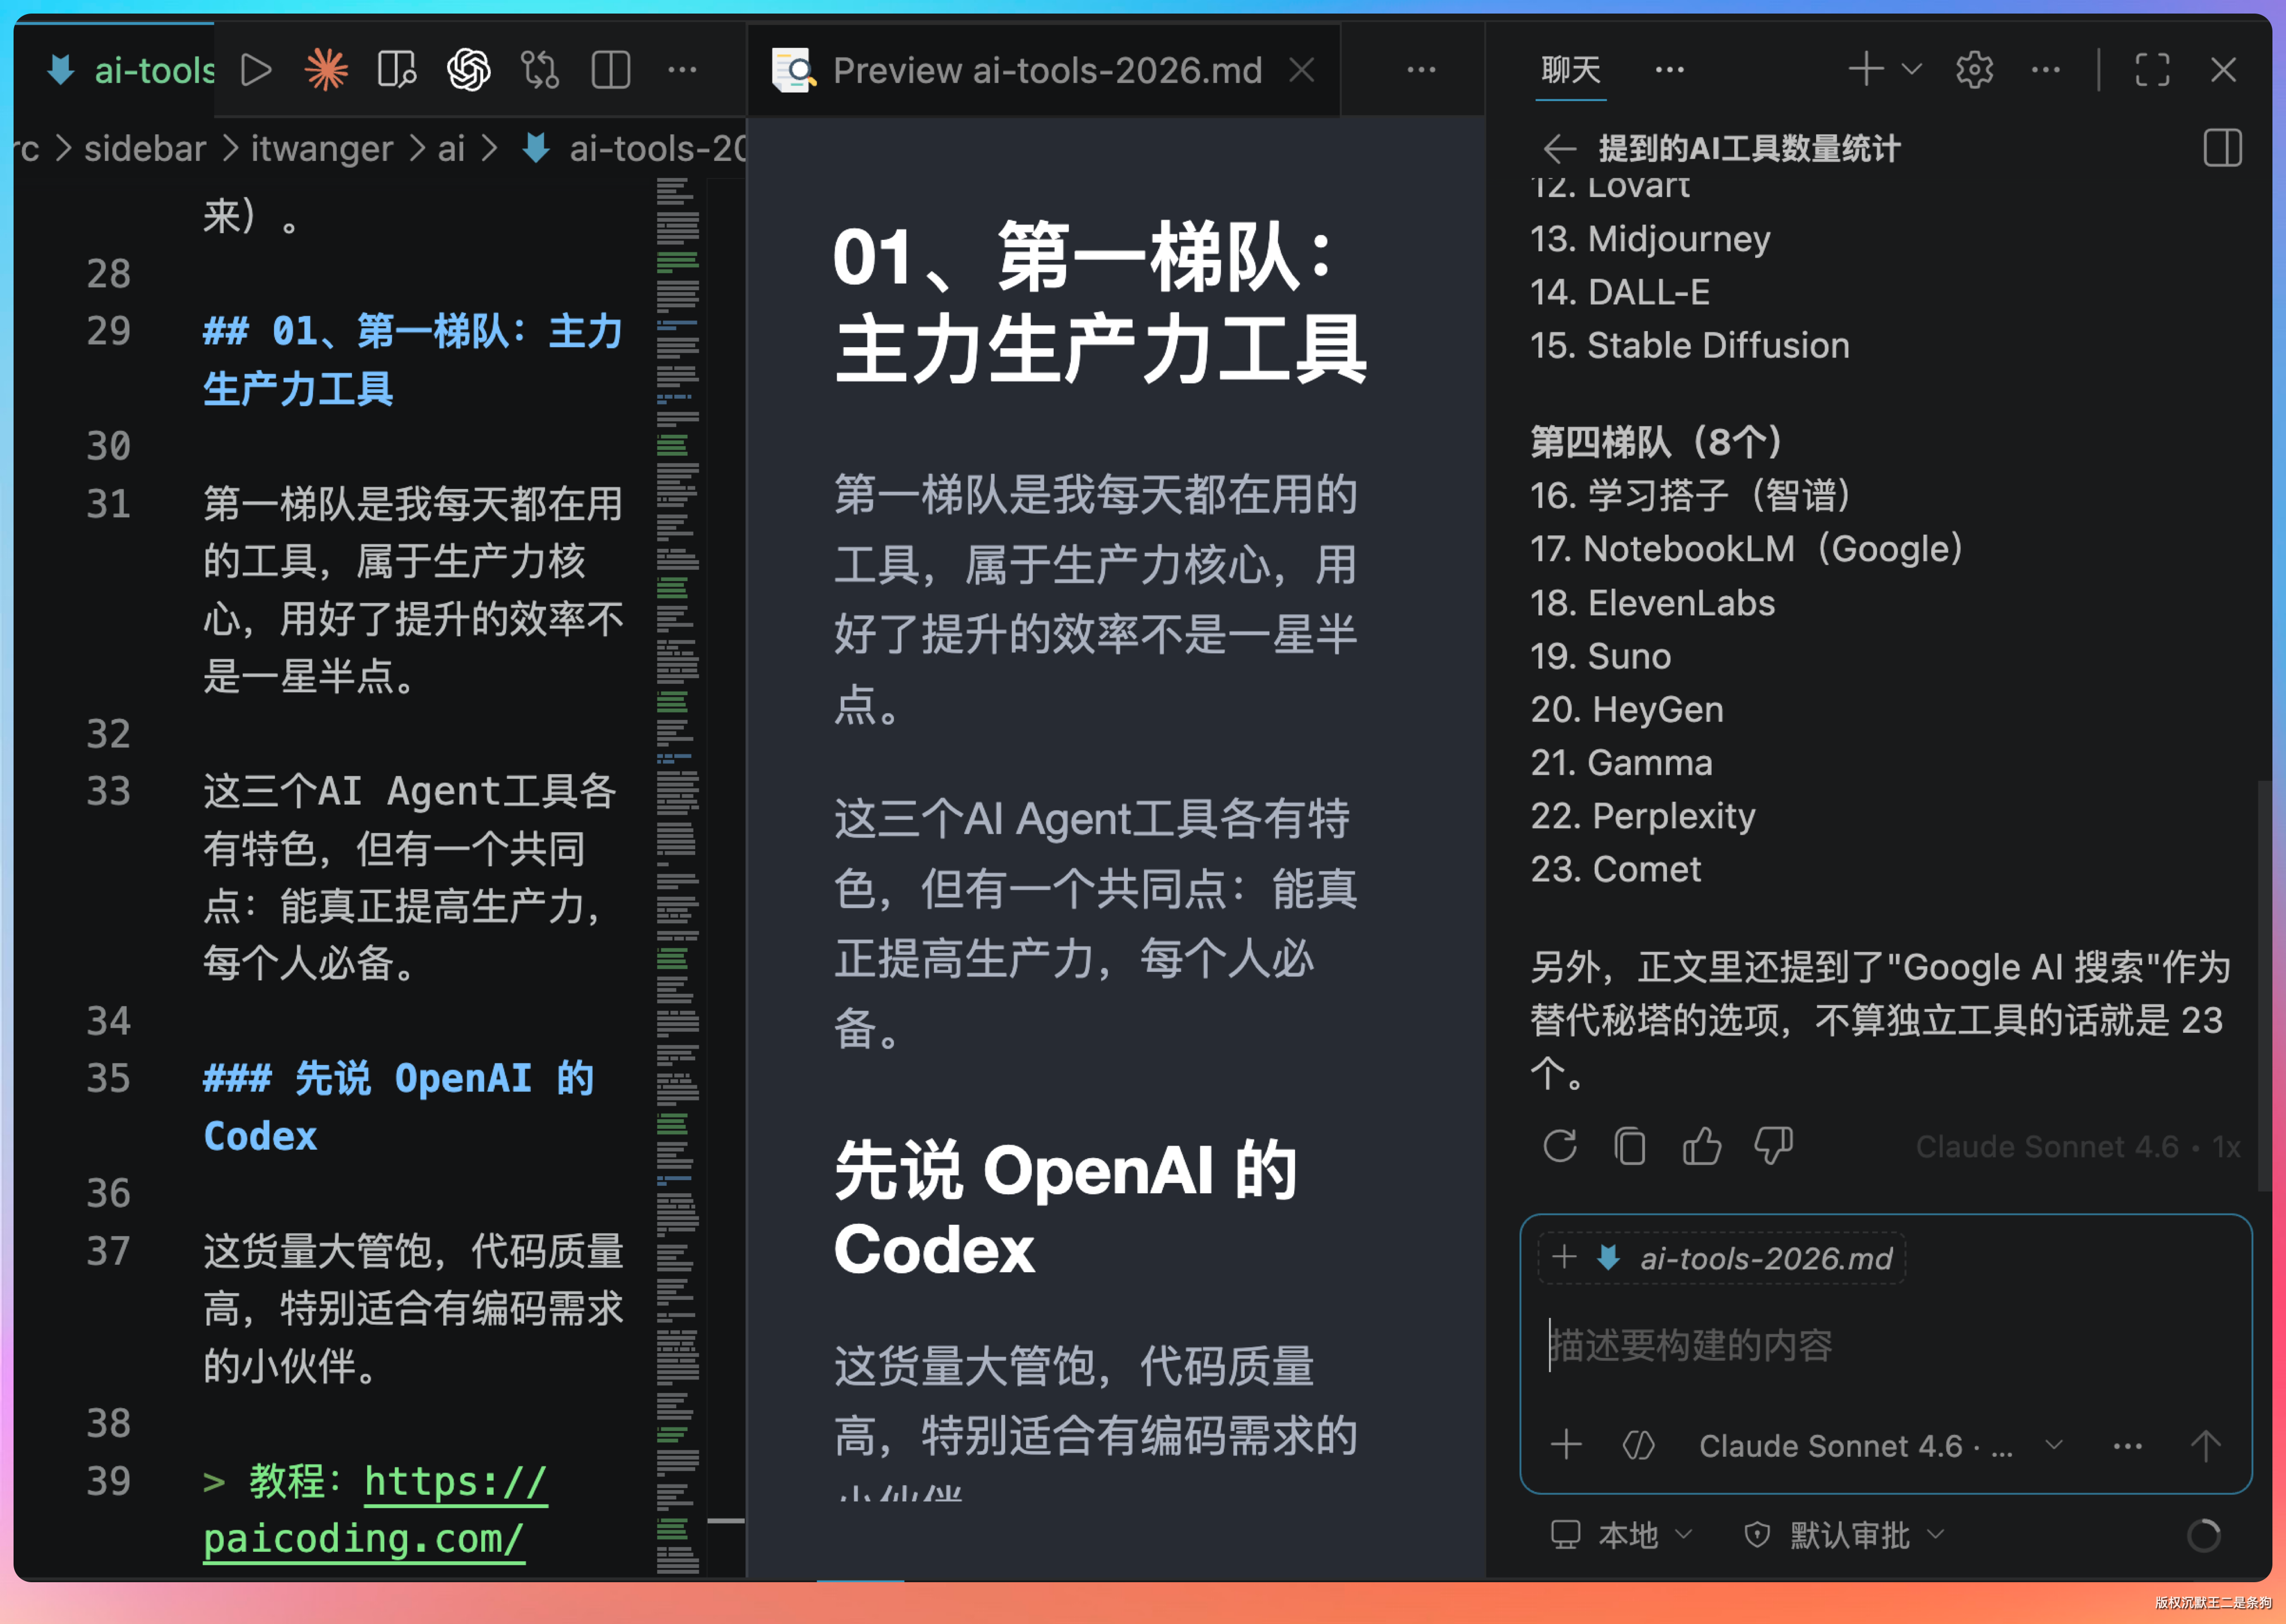This screenshot has width=2286, height=1624.
Task: Open the Claude orange asterisk icon
Action: (326, 70)
